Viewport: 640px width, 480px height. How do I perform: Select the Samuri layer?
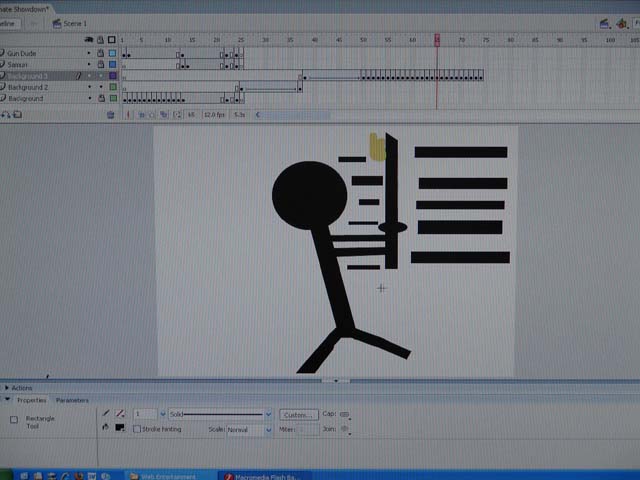[32, 64]
